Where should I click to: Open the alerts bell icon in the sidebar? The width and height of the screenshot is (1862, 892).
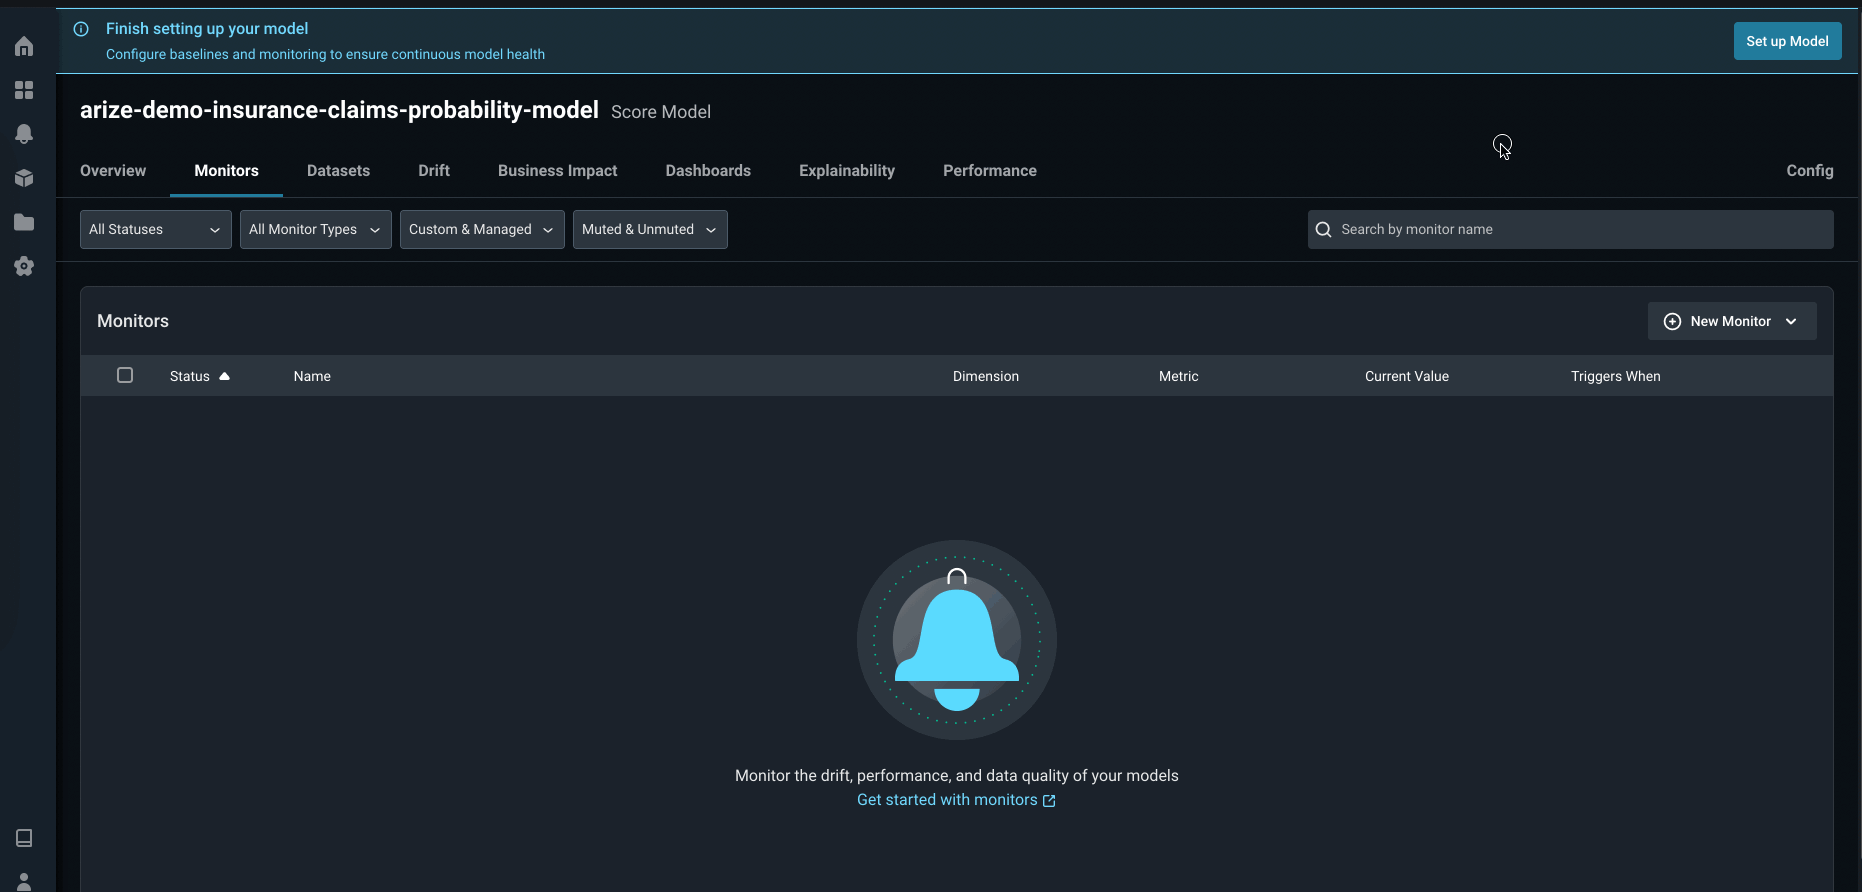click(24, 134)
